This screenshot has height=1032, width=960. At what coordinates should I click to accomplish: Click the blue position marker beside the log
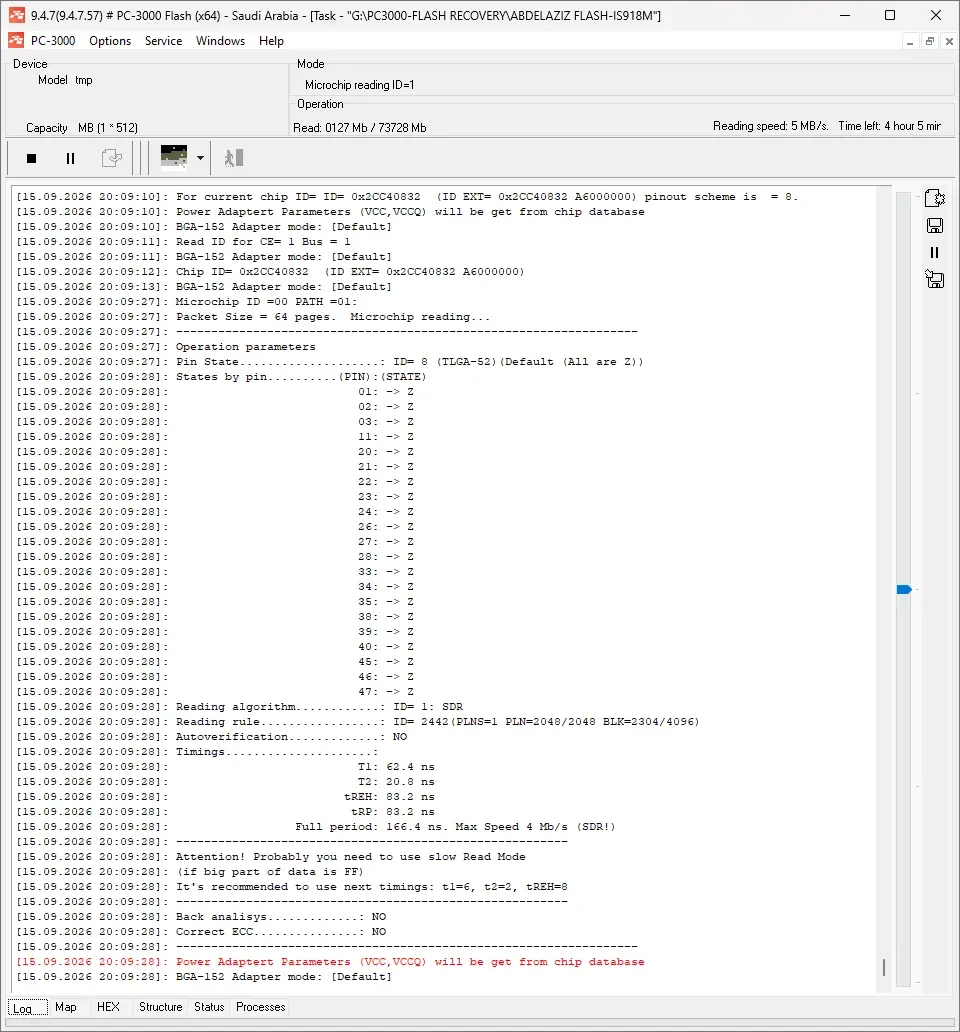click(x=904, y=589)
